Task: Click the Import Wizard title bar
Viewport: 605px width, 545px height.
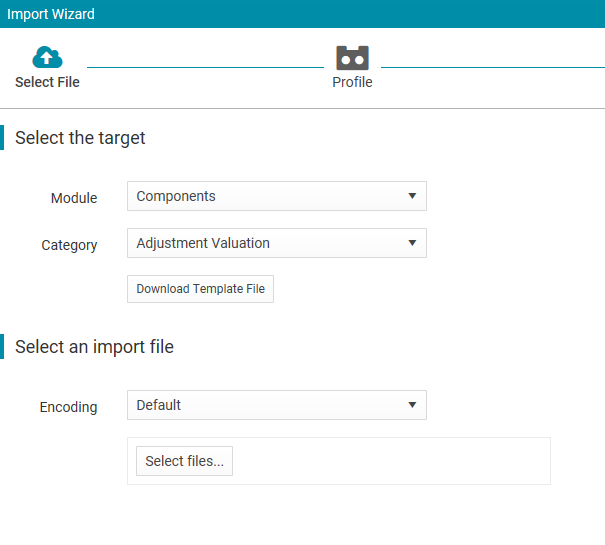Action: [302, 14]
